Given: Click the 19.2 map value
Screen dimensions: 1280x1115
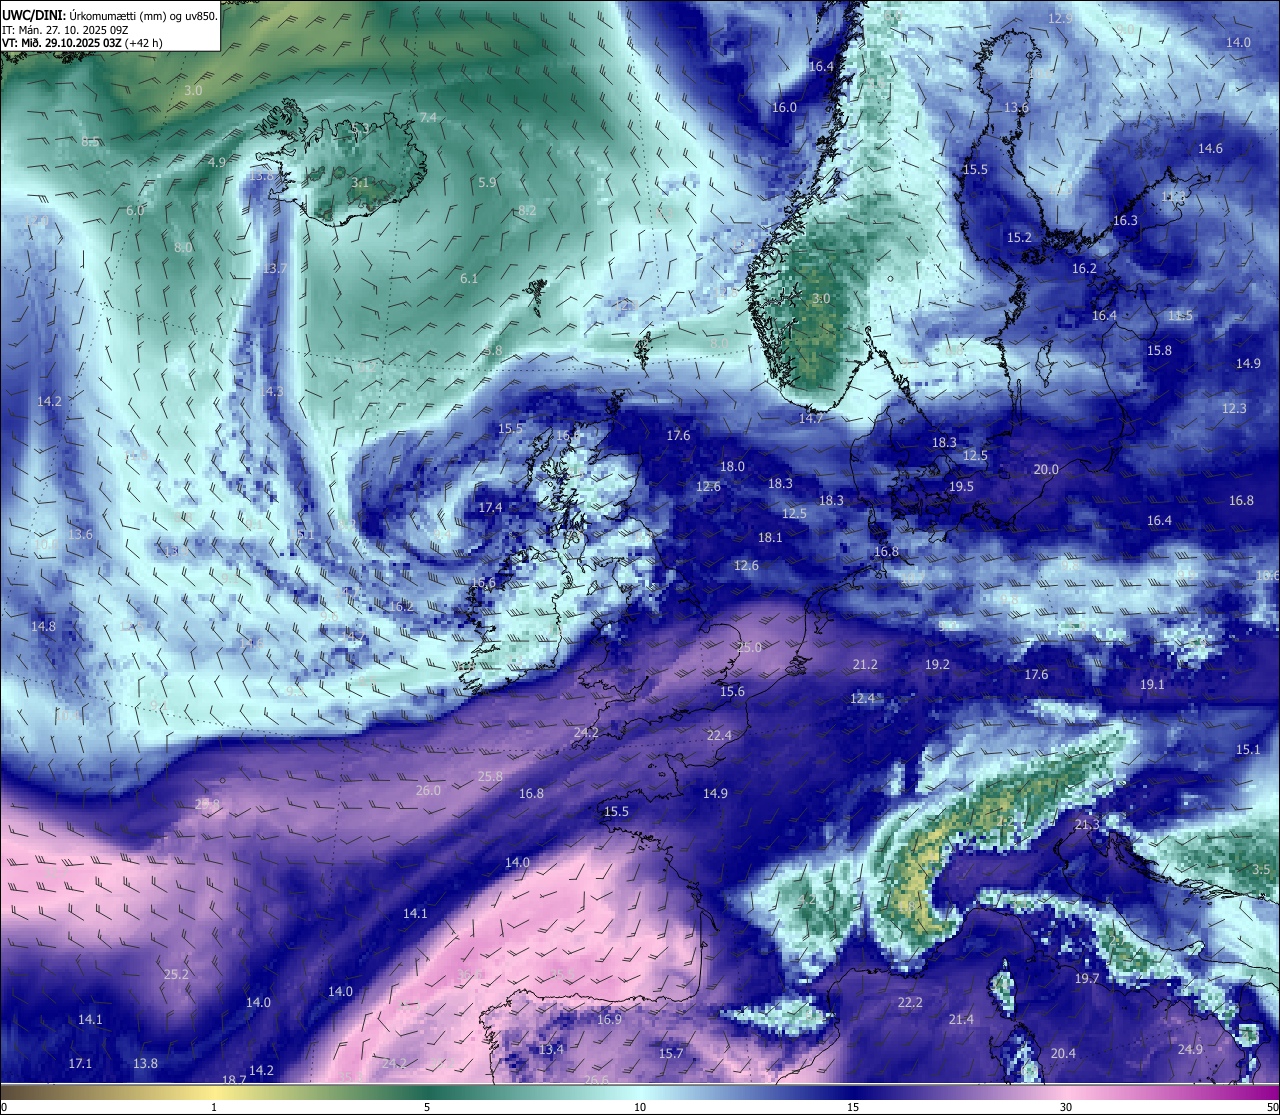Looking at the screenshot, I should pyautogui.click(x=937, y=665).
